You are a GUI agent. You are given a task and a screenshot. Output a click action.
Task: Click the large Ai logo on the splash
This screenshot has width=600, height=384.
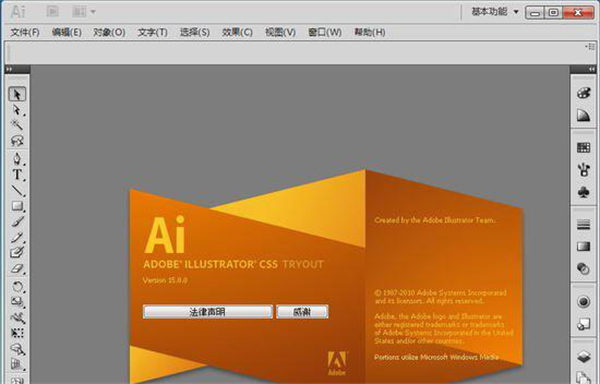click(x=165, y=234)
